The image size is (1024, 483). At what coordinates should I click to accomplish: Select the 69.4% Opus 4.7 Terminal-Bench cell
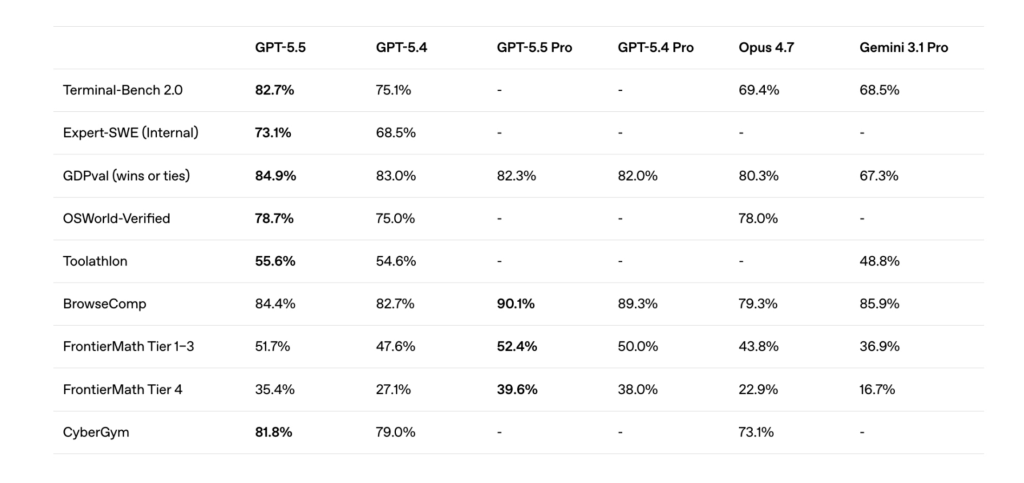coord(759,90)
